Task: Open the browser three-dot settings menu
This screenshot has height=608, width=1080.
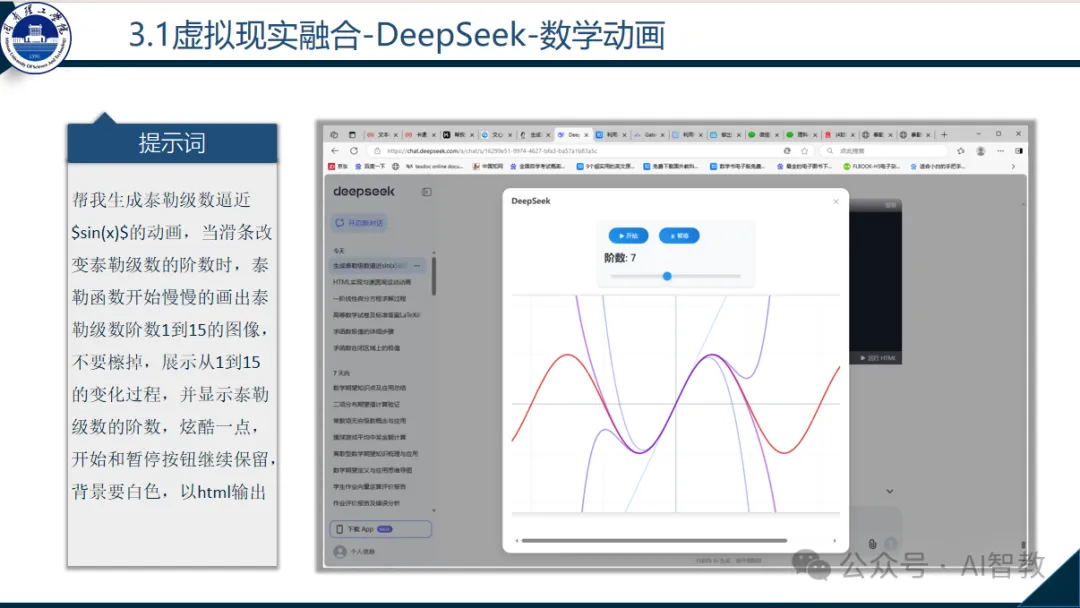Action: coord(1001,151)
